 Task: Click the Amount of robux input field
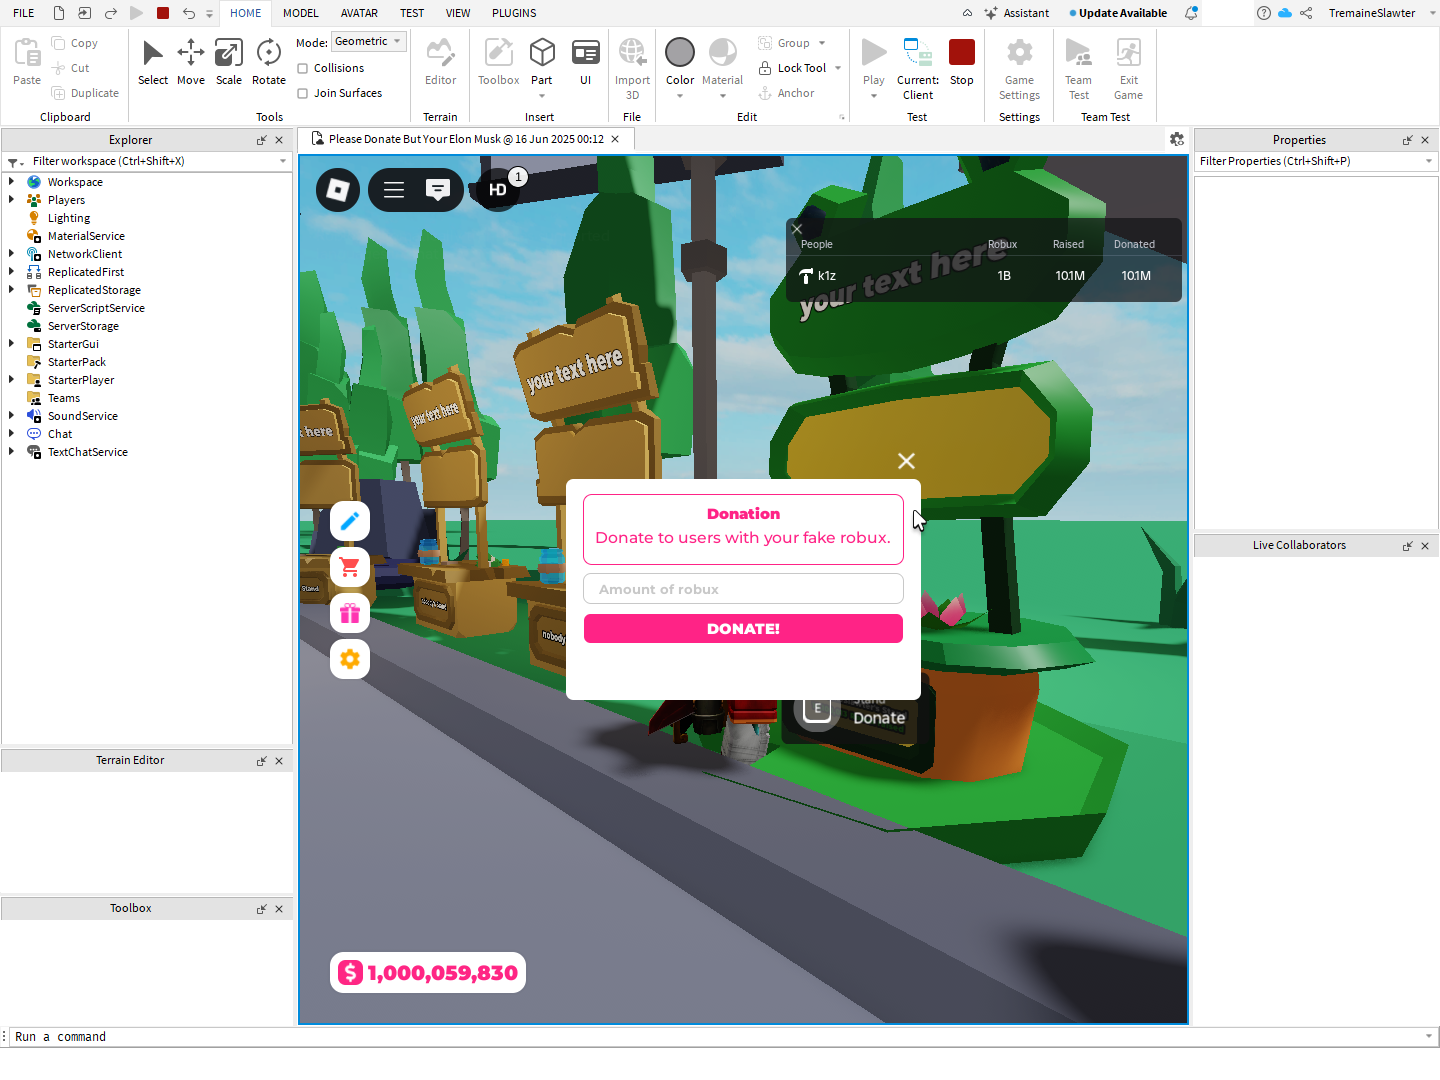(x=743, y=589)
